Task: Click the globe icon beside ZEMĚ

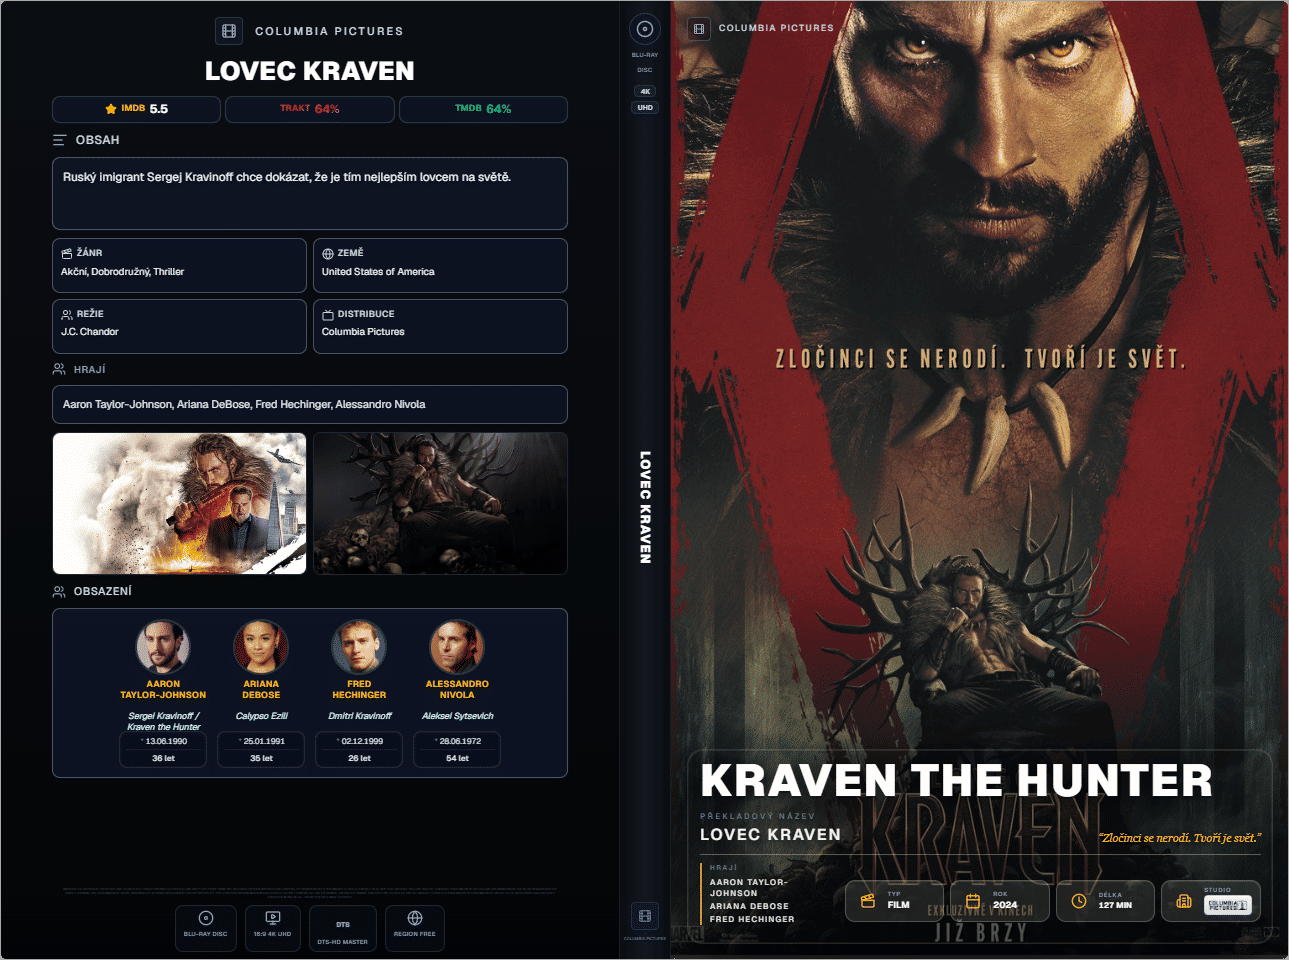Action: point(328,254)
